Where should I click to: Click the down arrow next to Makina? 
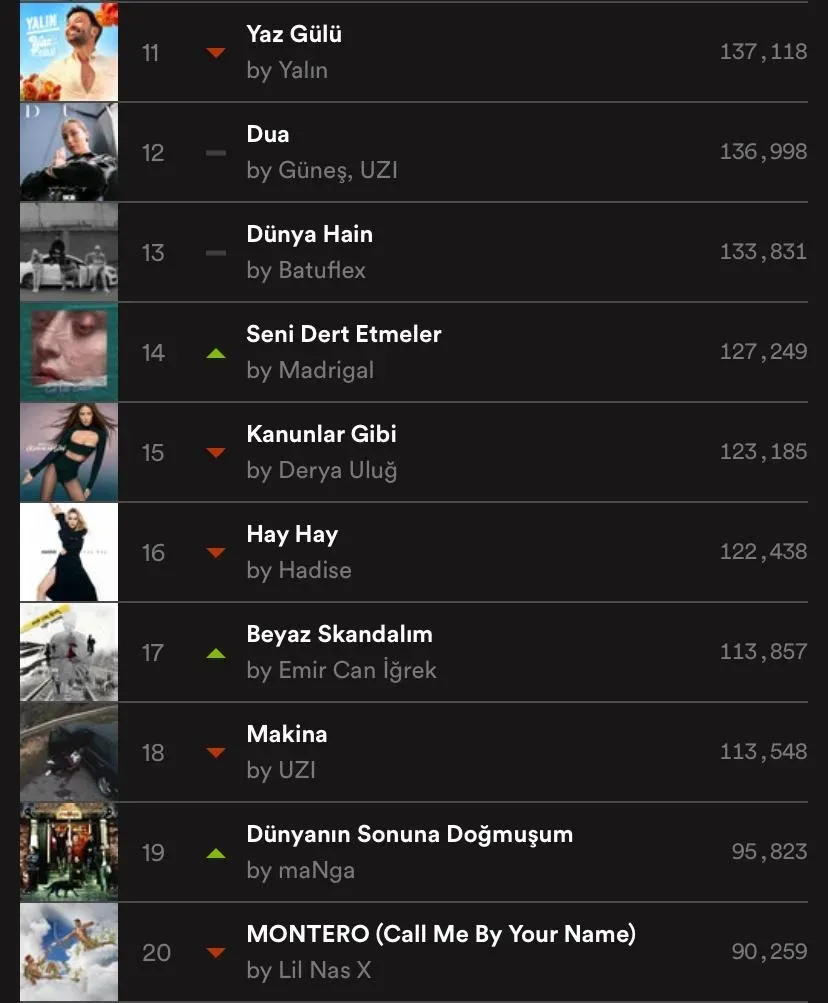(216, 752)
